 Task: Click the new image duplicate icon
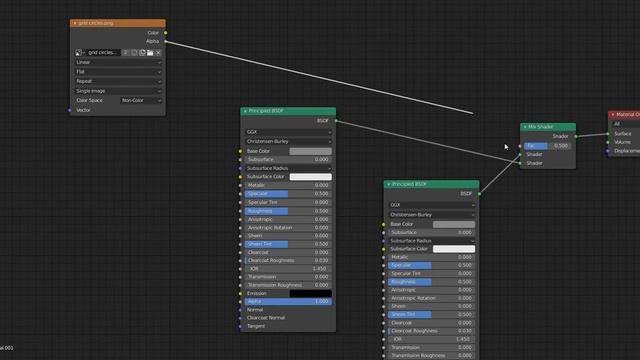[x=142, y=53]
